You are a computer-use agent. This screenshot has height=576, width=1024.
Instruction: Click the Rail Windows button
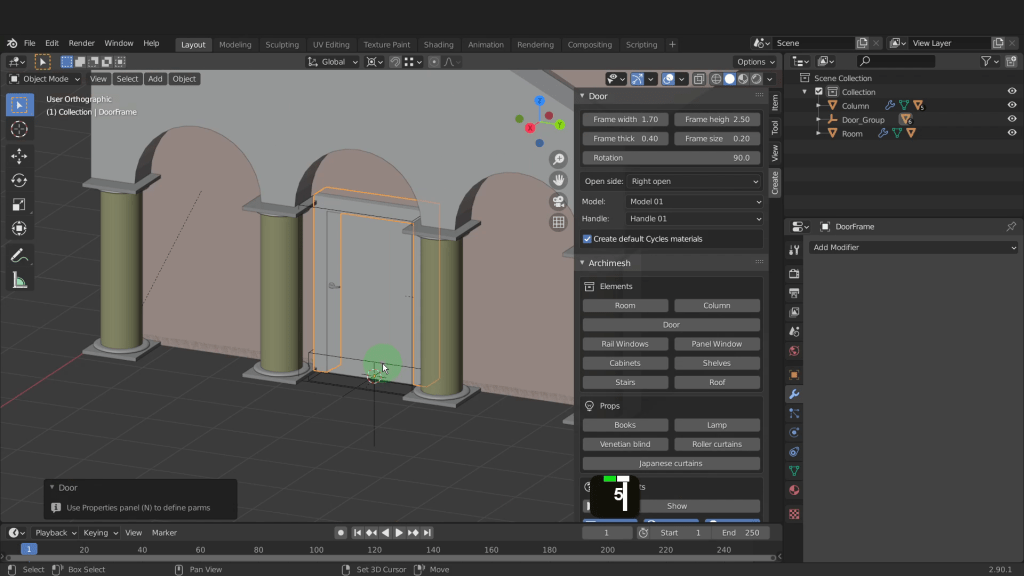point(625,344)
